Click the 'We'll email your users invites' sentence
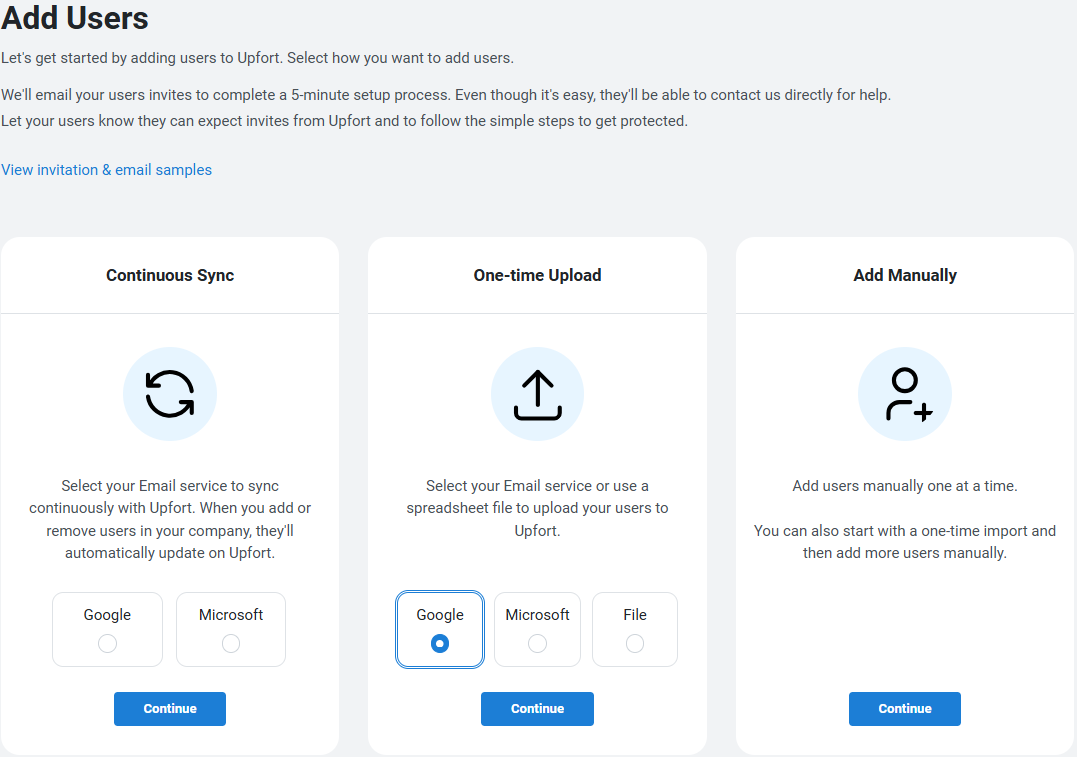The width and height of the screenshot is (1077, 757). point(446,95)
